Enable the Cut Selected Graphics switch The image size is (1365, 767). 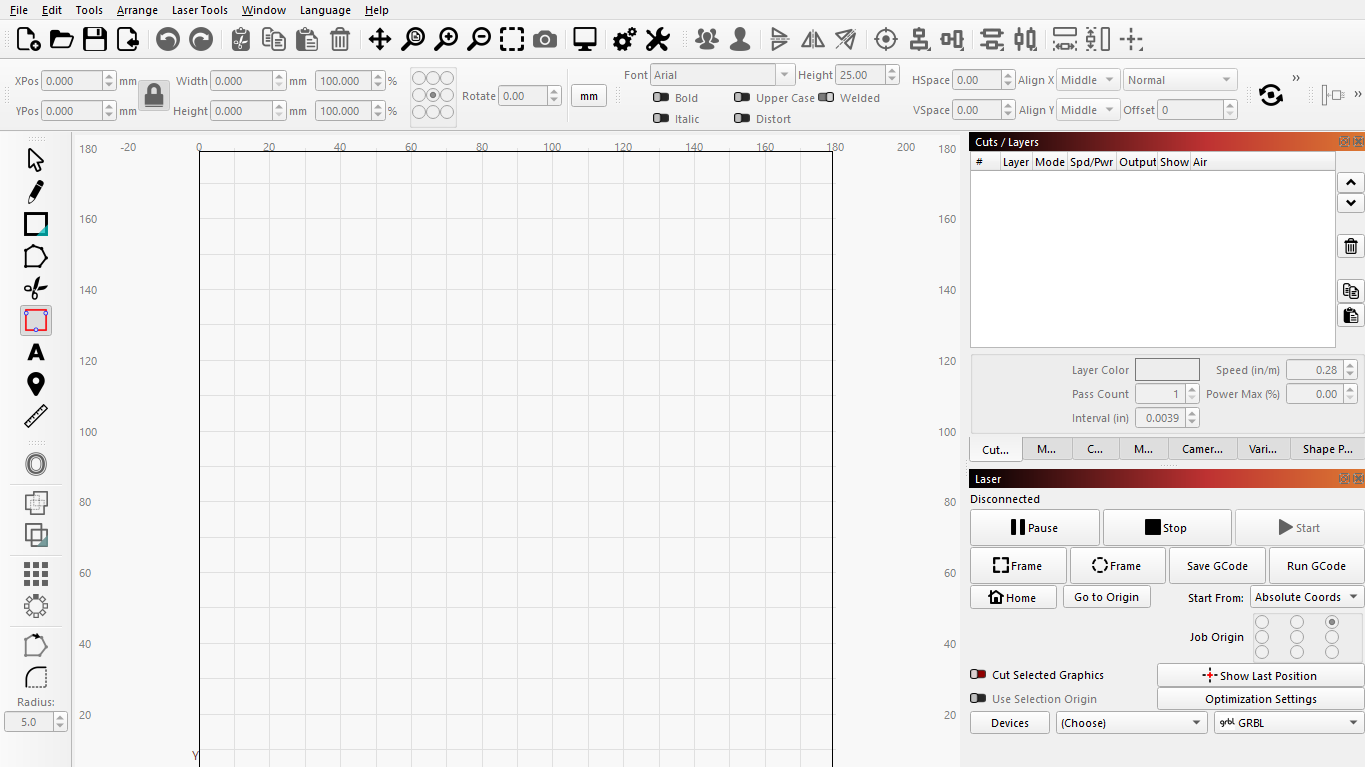[978, 675]
